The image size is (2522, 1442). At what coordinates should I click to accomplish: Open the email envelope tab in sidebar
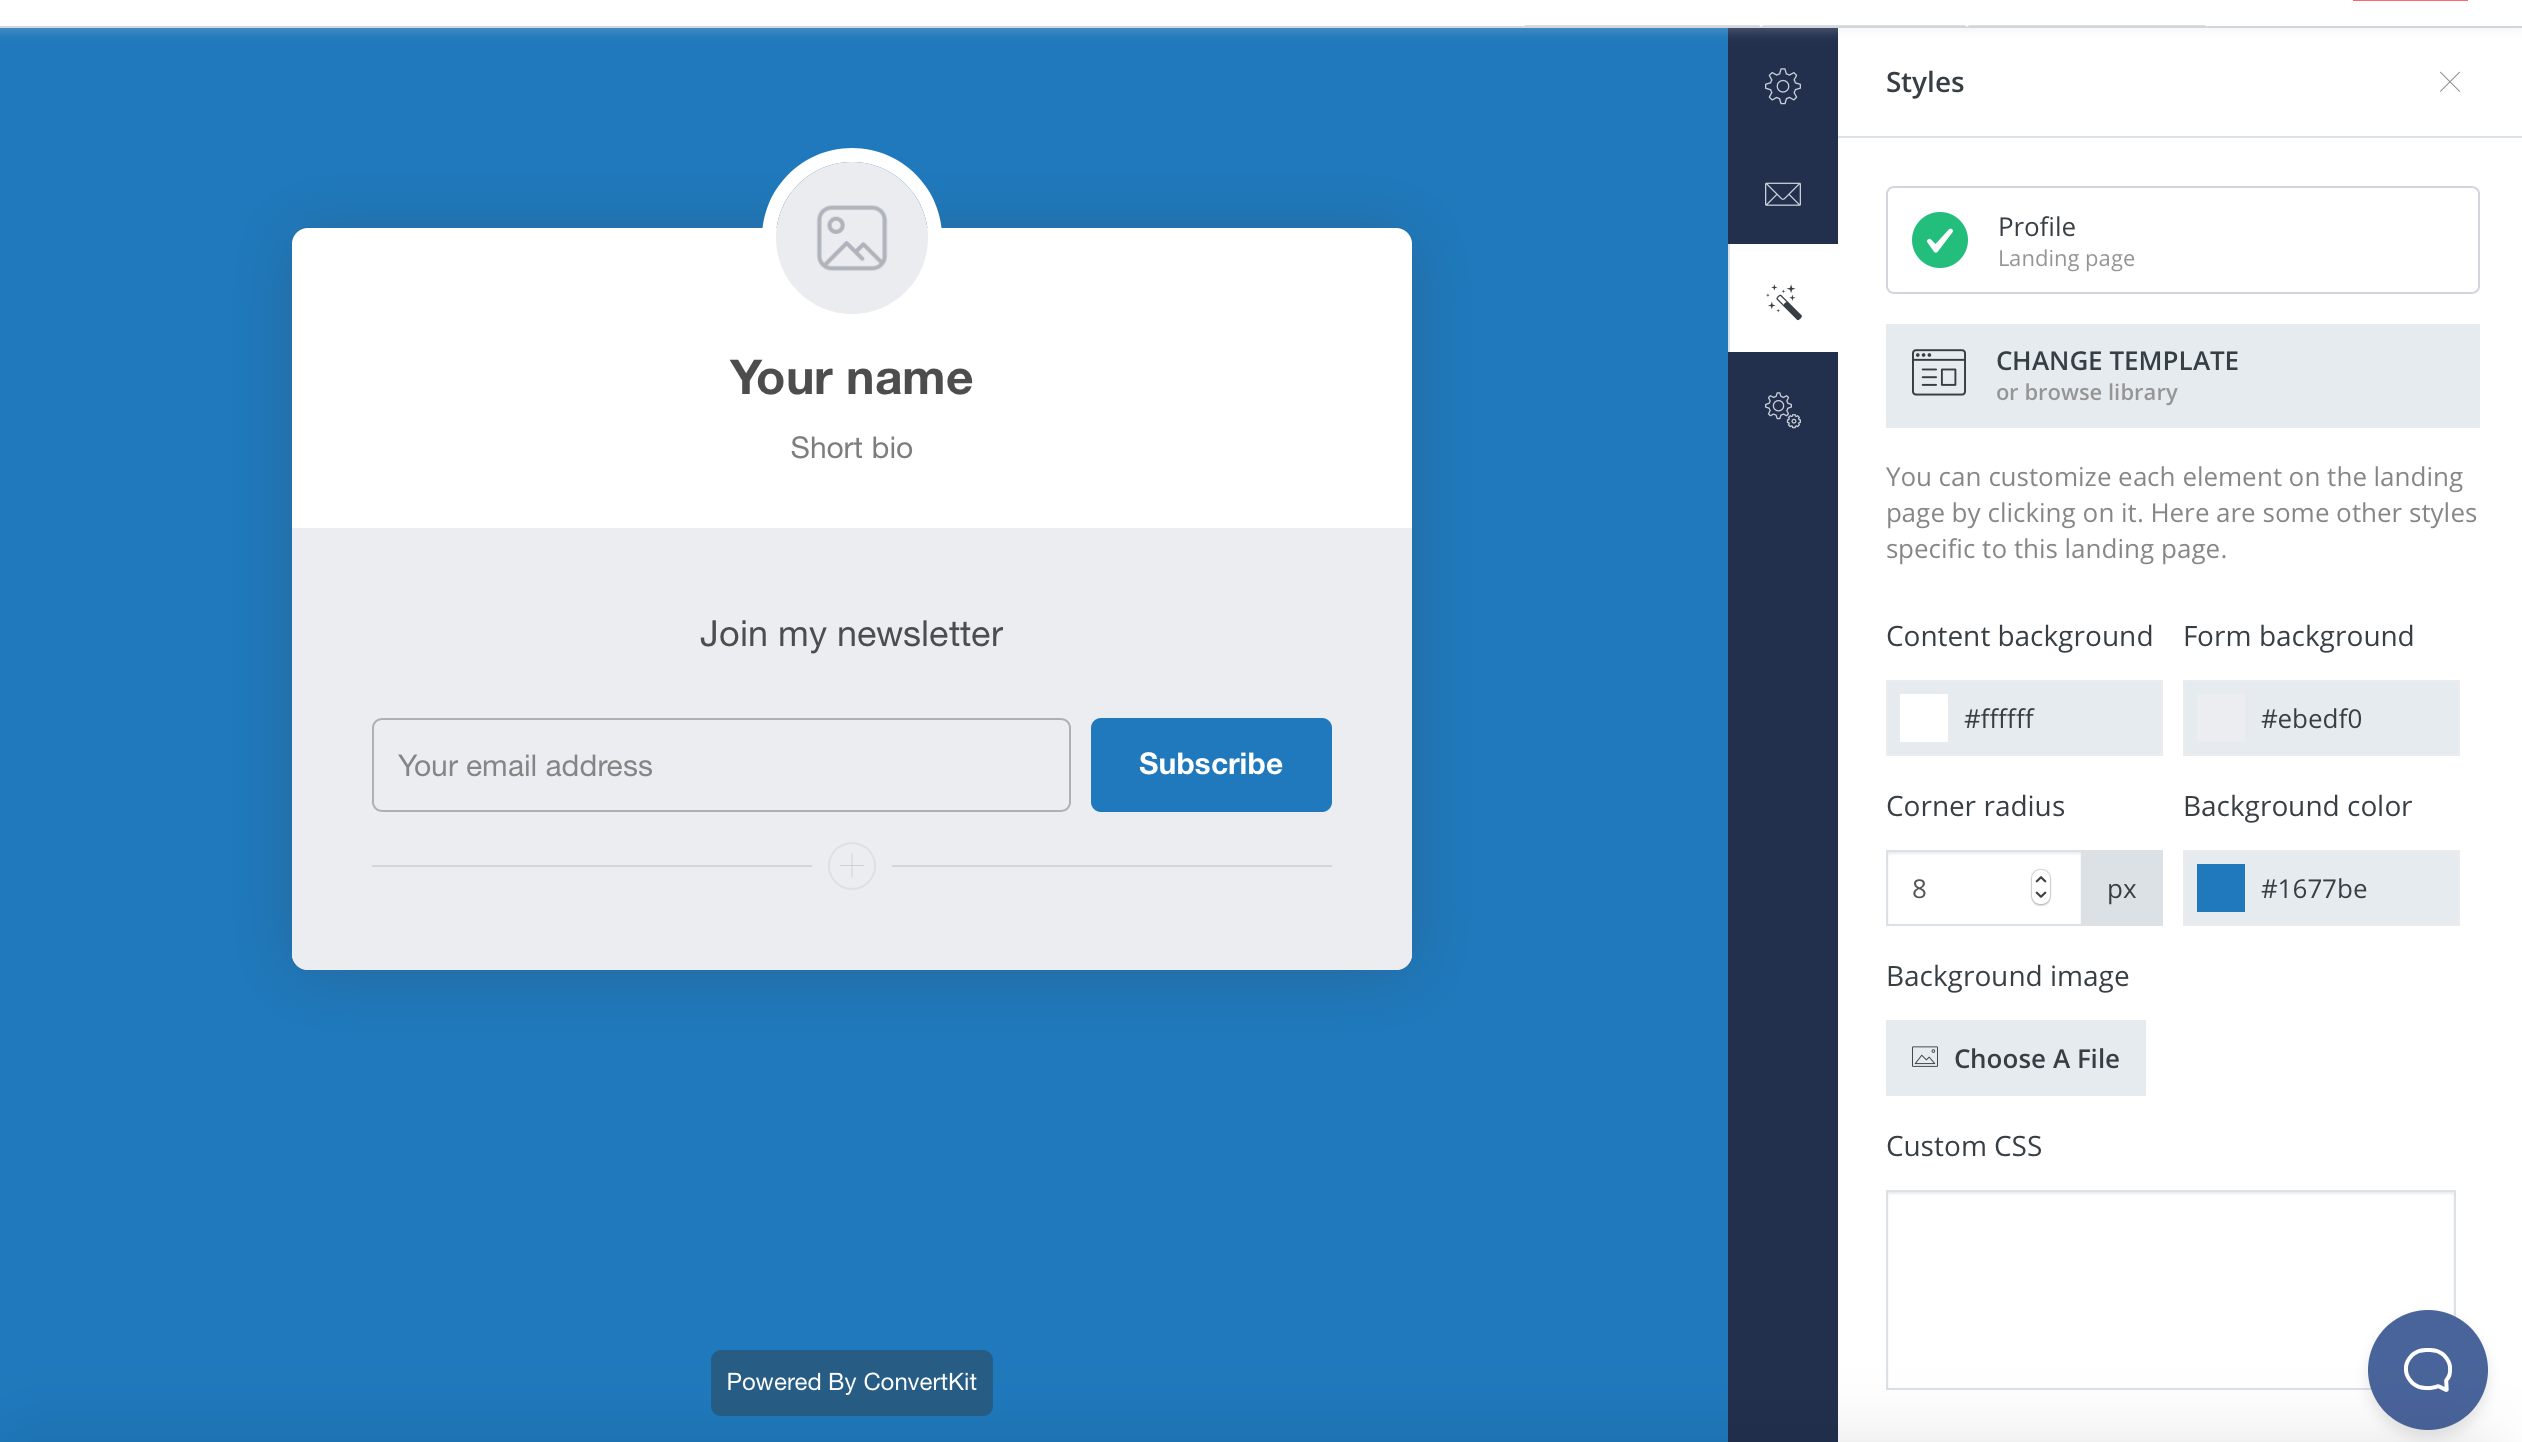point(1782,194)
